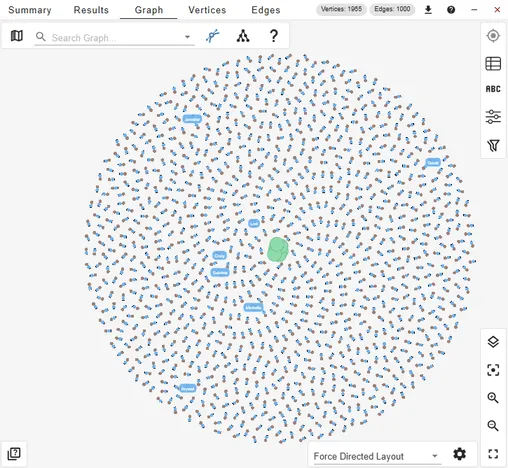This screenshot has width=508, height=468.
Task: Open the ABC labels settings
Action: (x=493, y=89)
